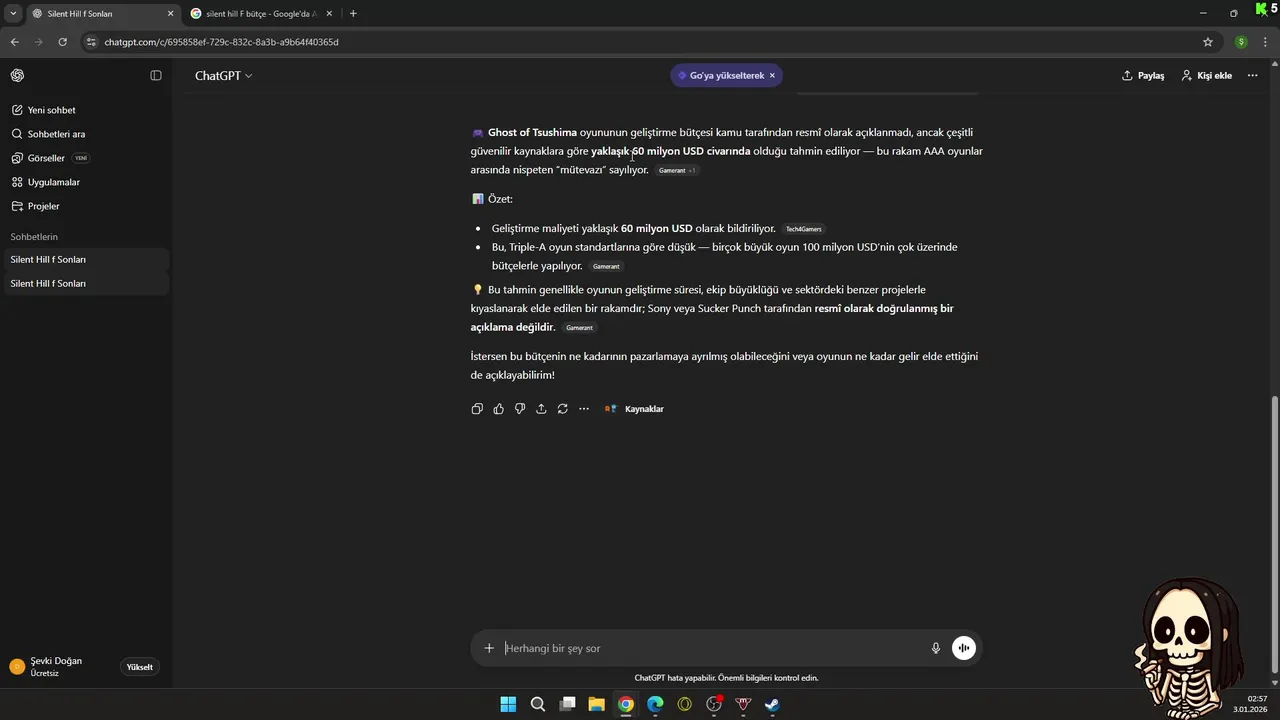Regenerate the response with the refresh icon
Viewport: 1280px width, 720px height.
click(x=563, y=409)
